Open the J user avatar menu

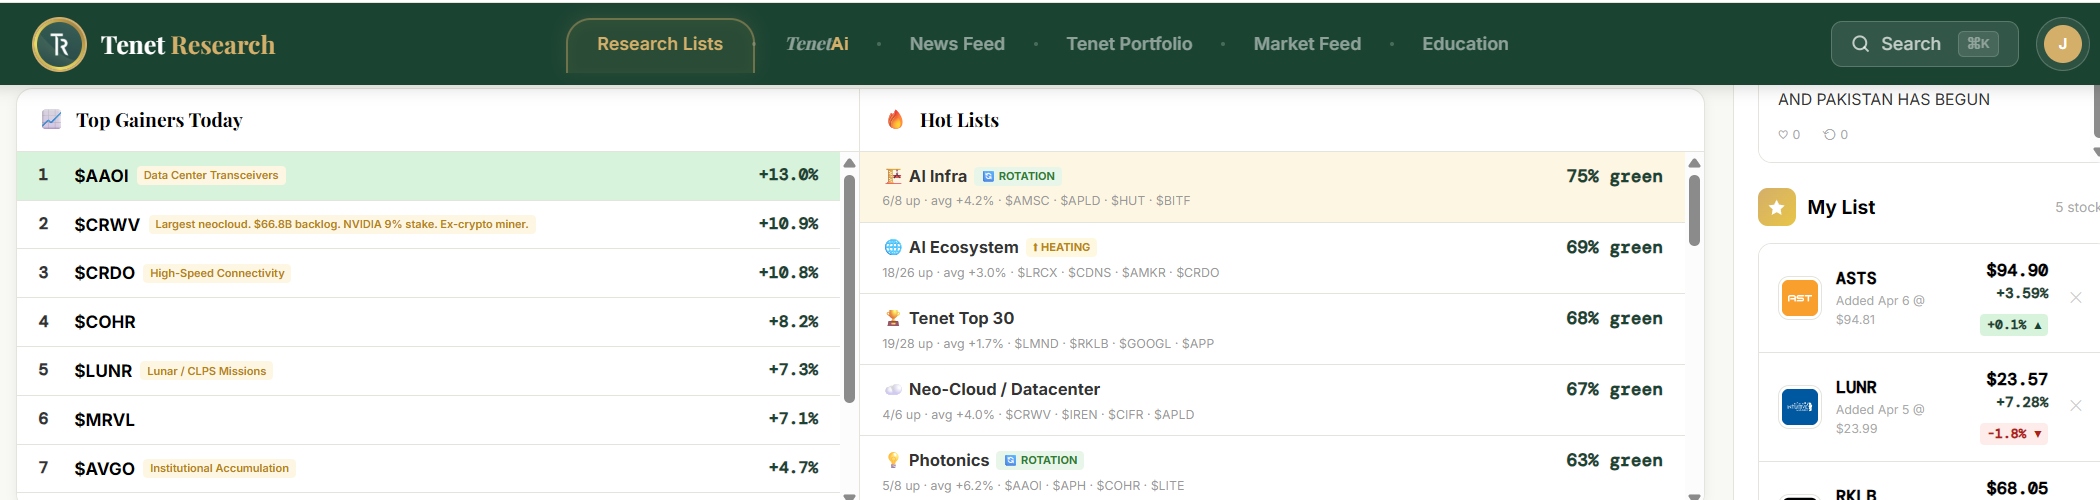click(x=2062, y=44)
